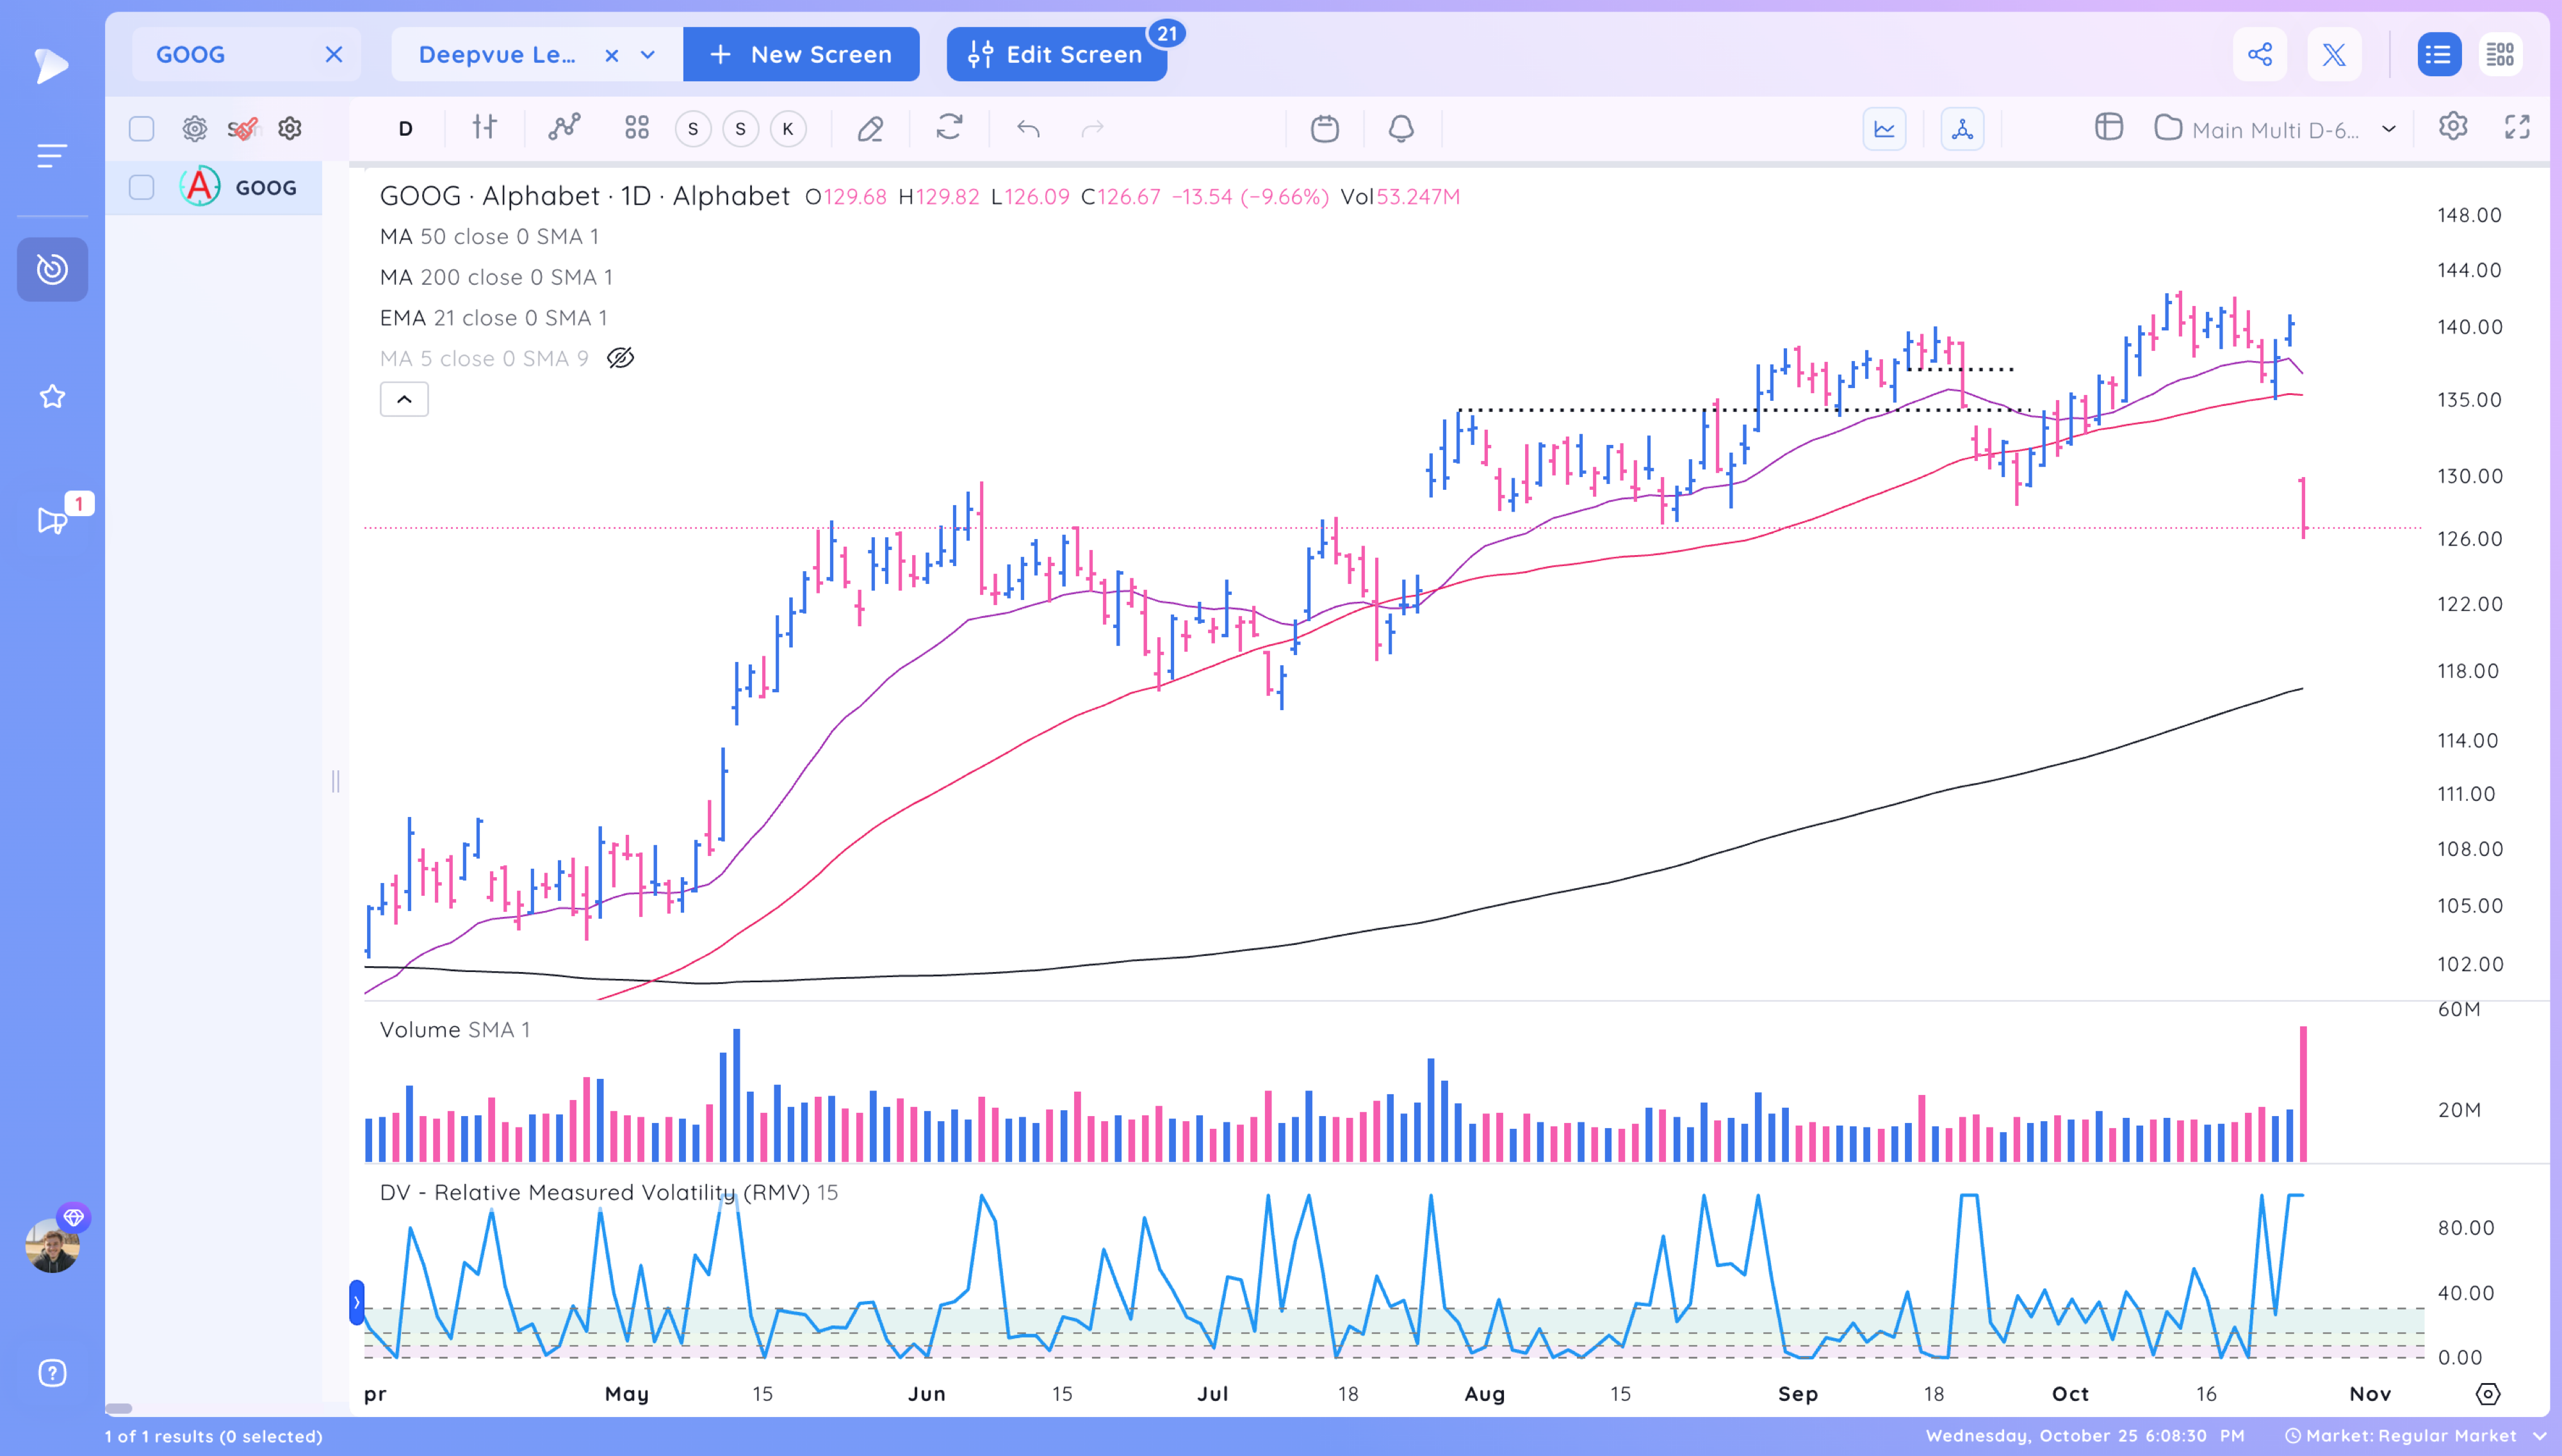The image size is (2562, 1456).
Task: Click the DV Relative Measured Volatility label
Action: tap(608, 1192)
